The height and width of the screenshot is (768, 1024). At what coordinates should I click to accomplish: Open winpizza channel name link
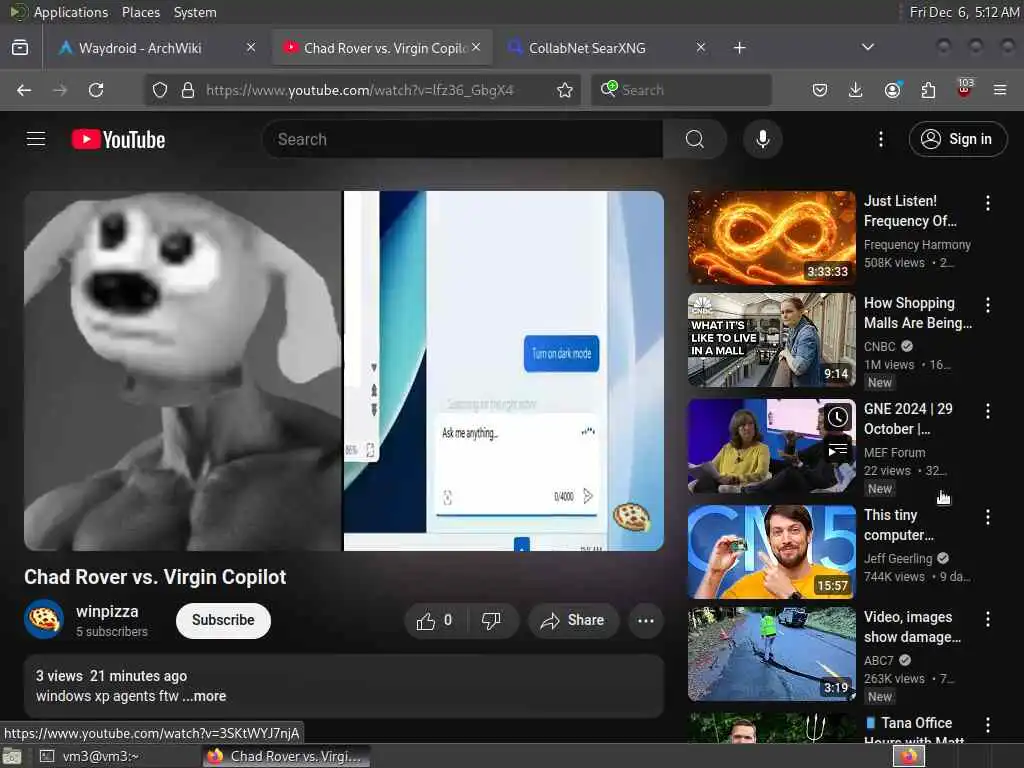point(107,611)
